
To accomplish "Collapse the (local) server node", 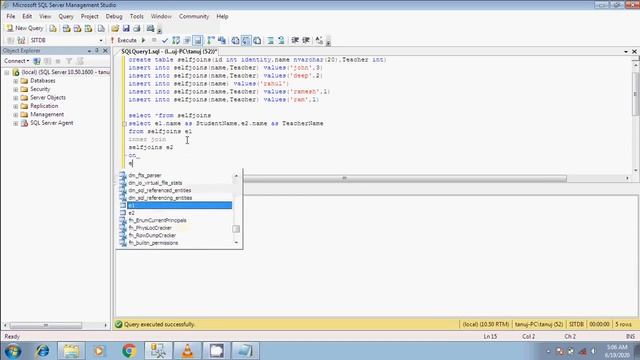I will coord(7,72).
